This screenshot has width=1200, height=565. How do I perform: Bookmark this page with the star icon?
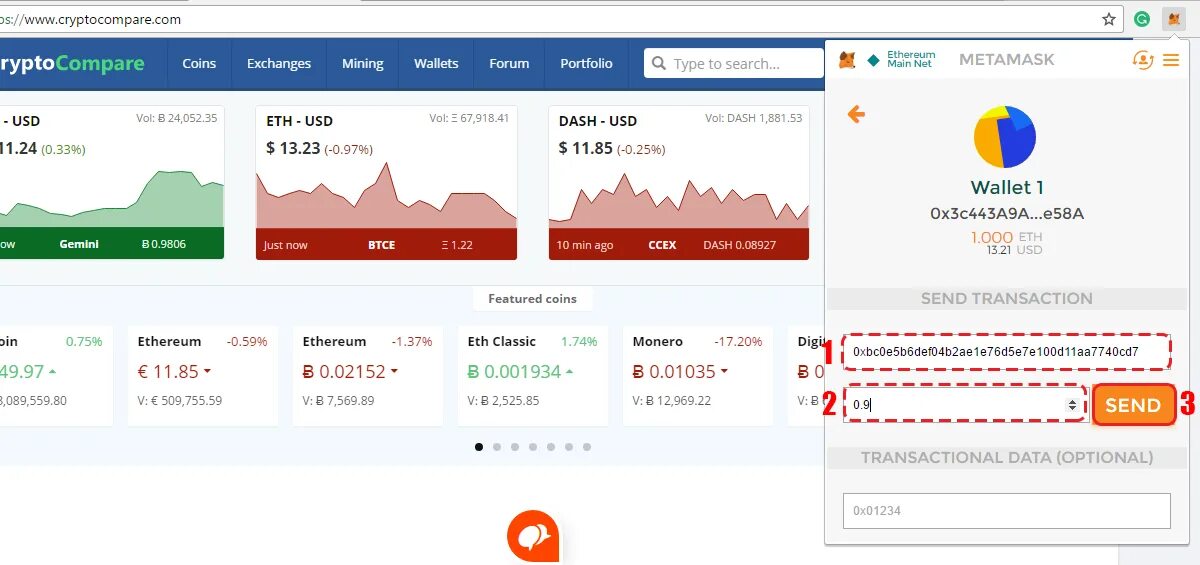[1109, 19]
